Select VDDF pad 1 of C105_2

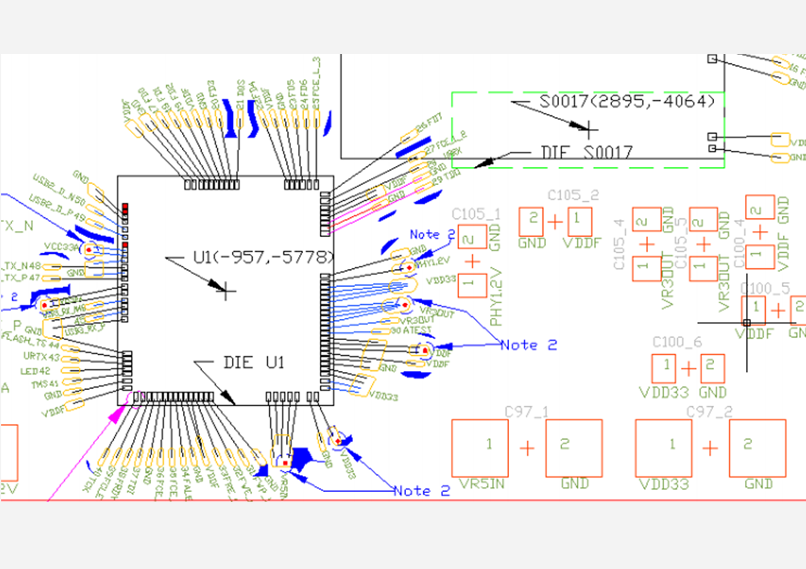580,218
